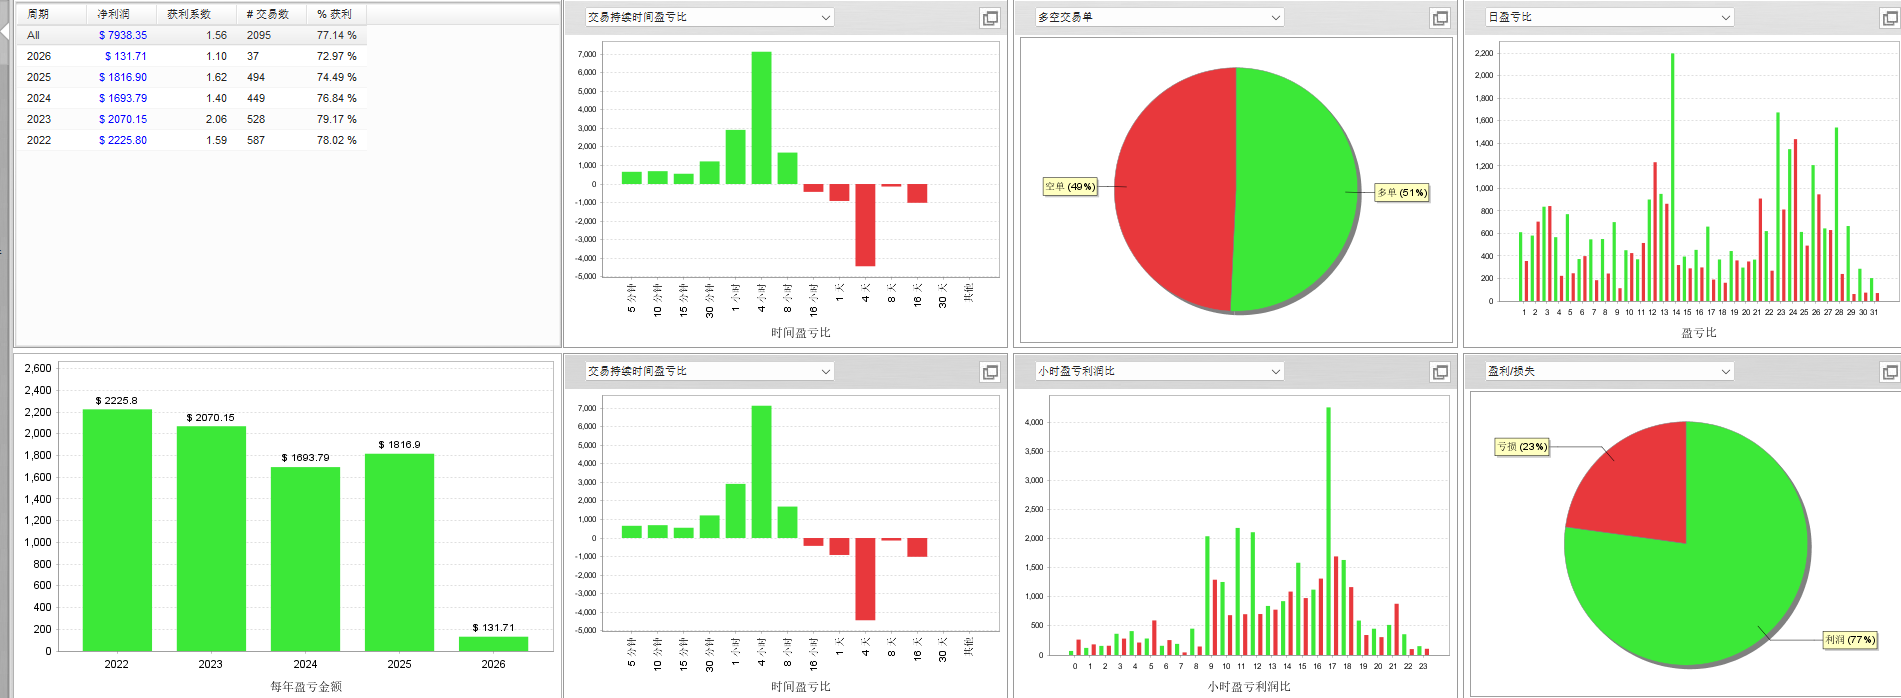Image resolution: width=1901 pixels, height=698 pixels.
Task: Maximize the 盈利/损失 pie chart panel
Action: (x=1889, y=372)
